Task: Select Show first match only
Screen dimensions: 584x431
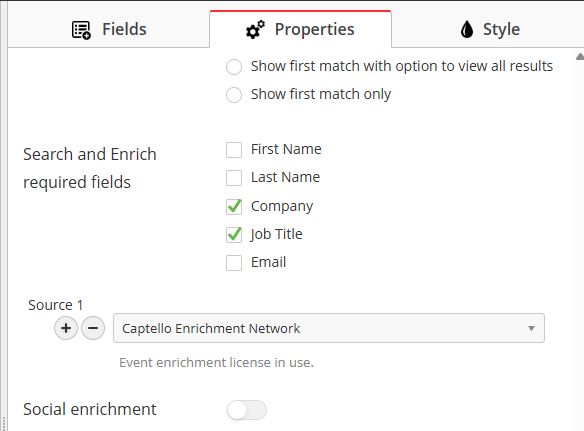Action: 234,95
